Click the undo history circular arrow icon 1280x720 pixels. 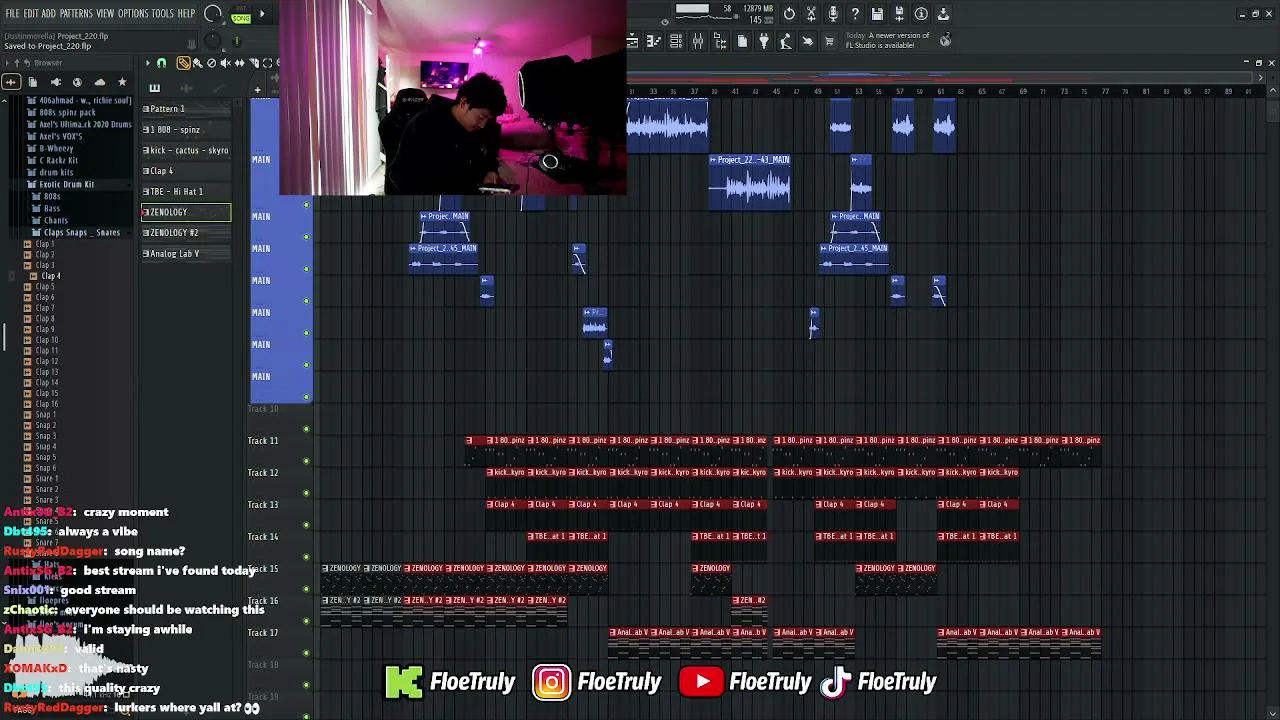[x=789, y=14]
